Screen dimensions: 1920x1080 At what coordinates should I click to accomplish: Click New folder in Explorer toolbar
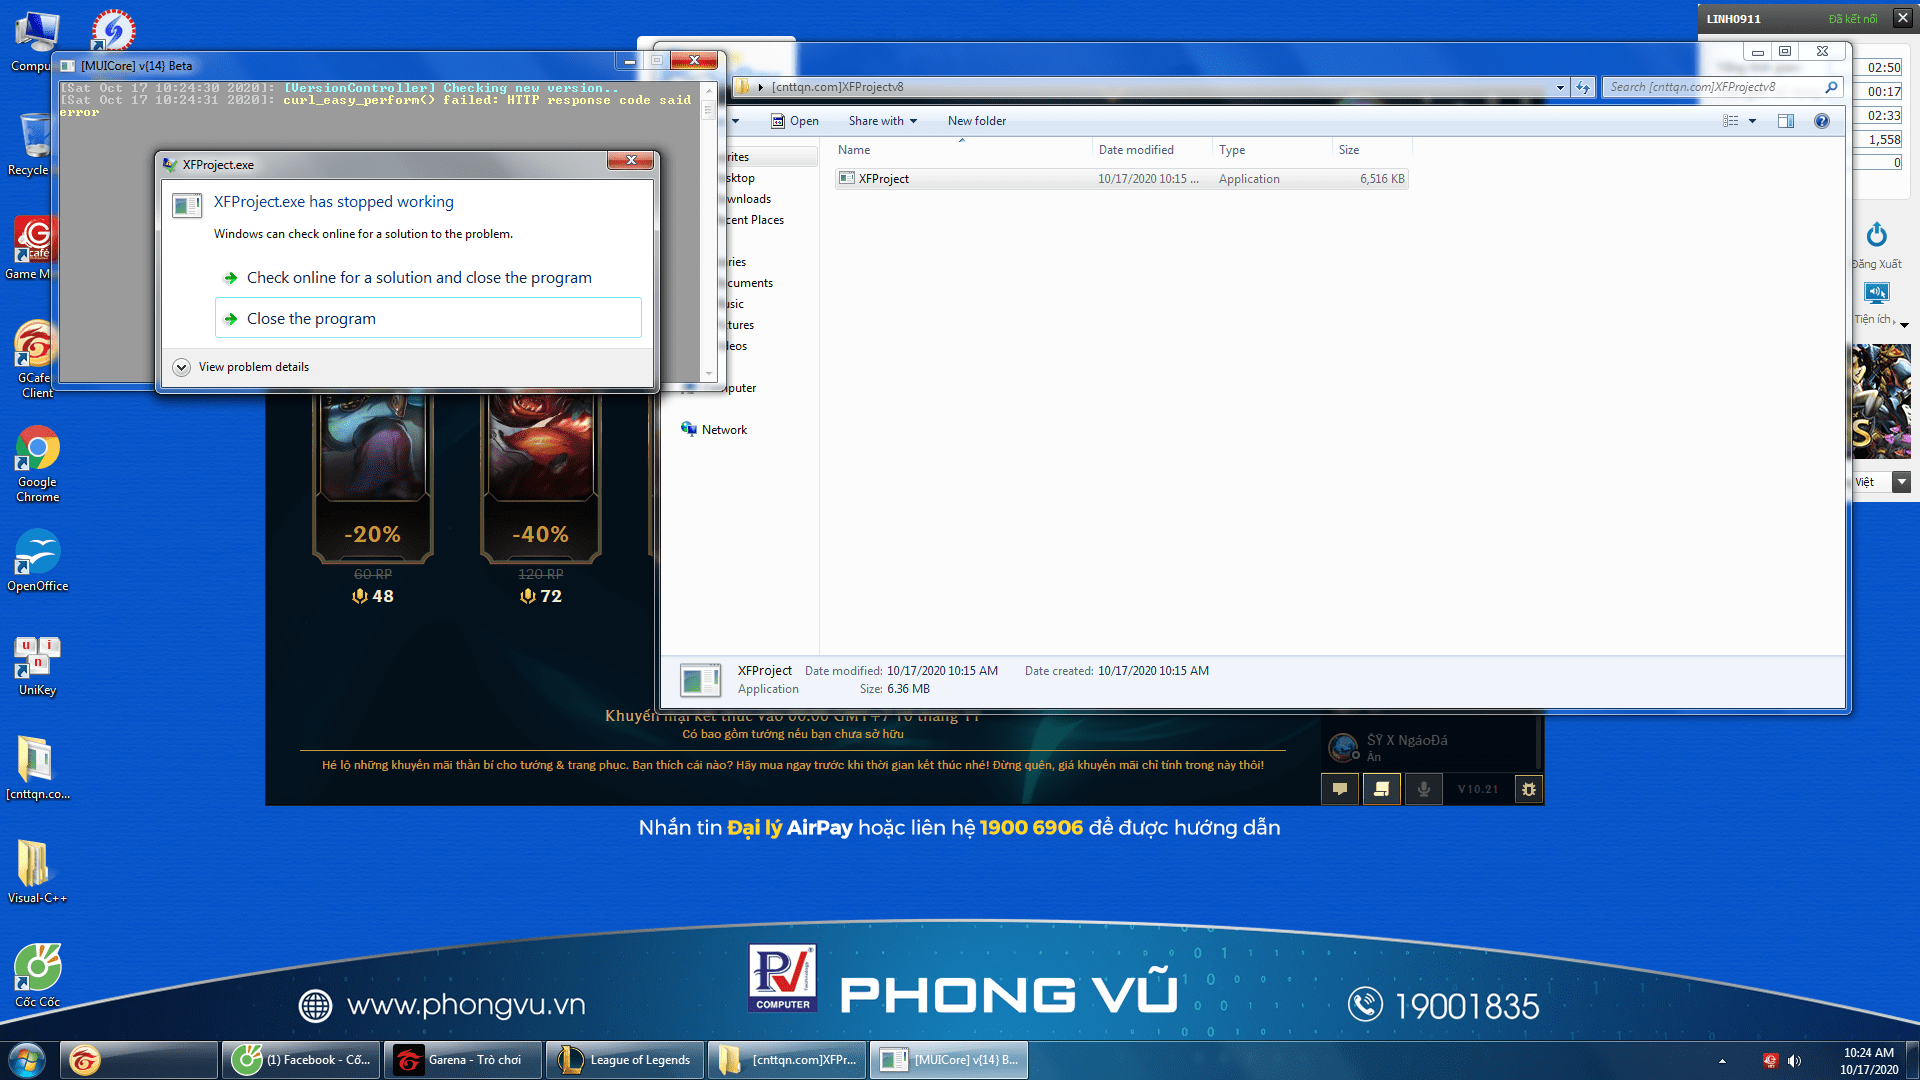(x=977, y=121)
